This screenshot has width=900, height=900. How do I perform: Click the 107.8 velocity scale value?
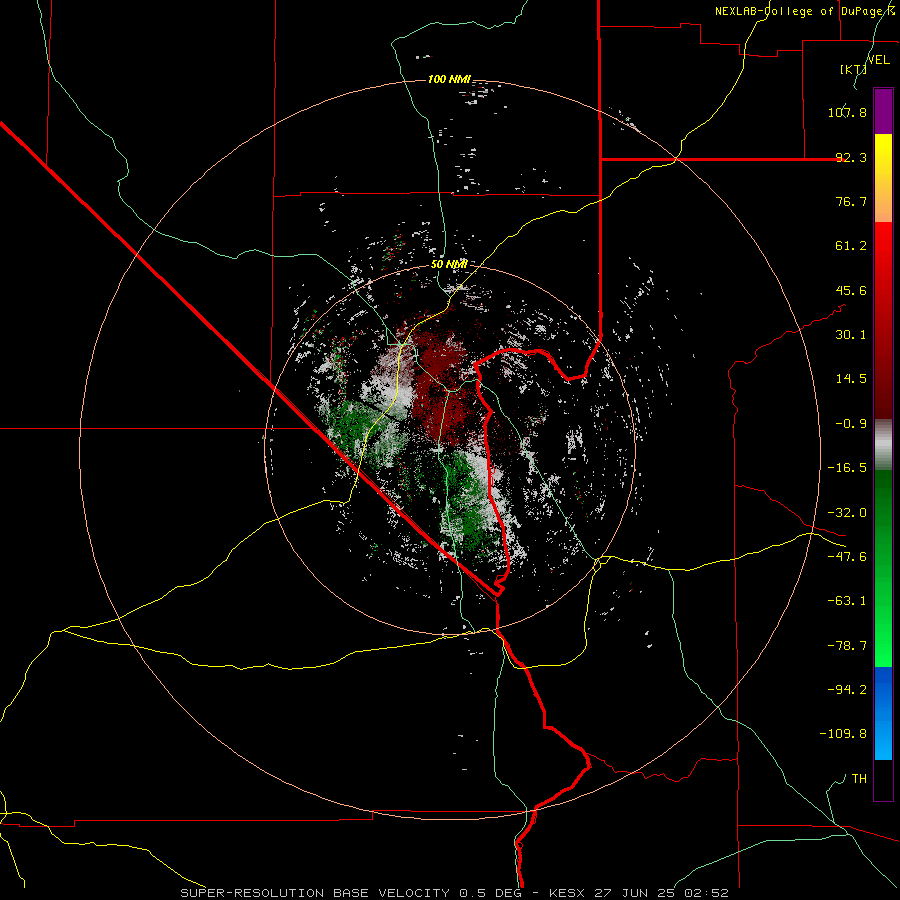(x=847, y=112)
